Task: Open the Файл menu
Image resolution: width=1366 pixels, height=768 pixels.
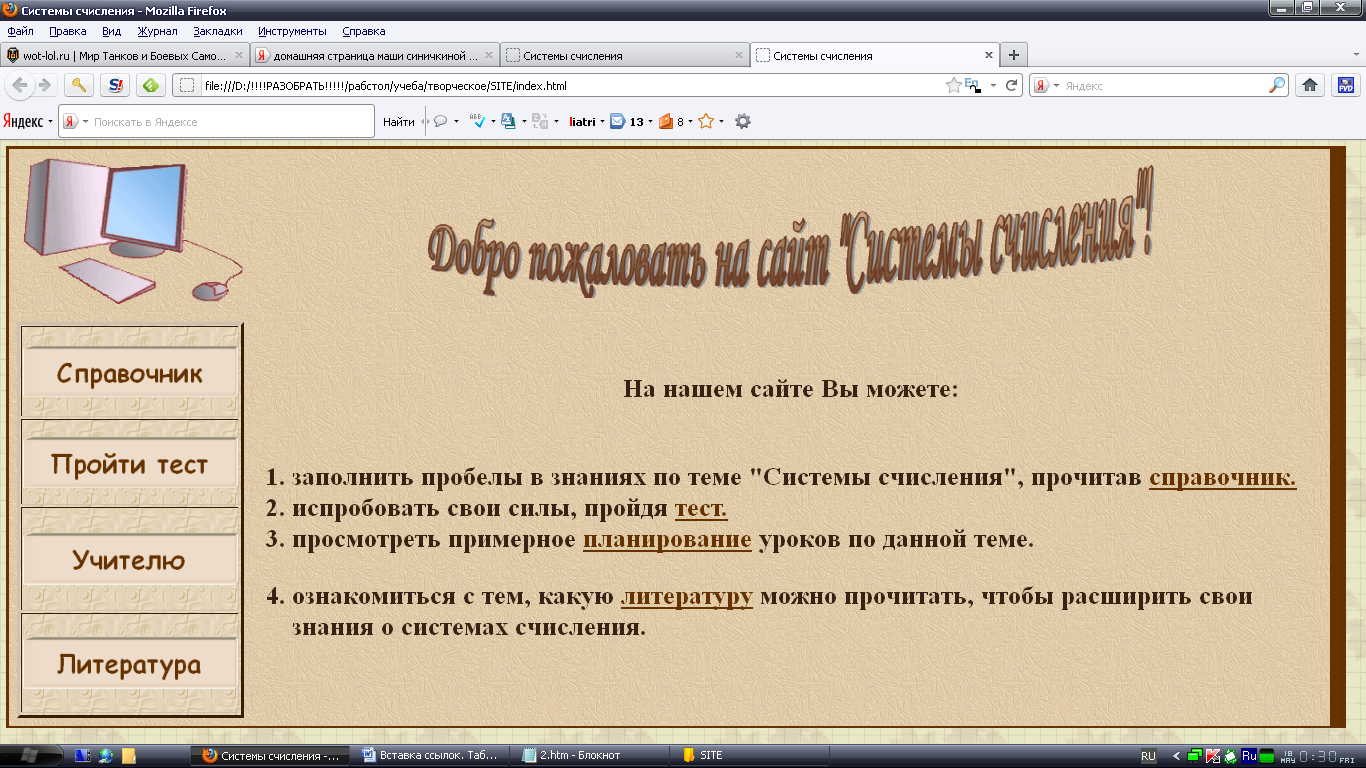Action: (20, 31)
